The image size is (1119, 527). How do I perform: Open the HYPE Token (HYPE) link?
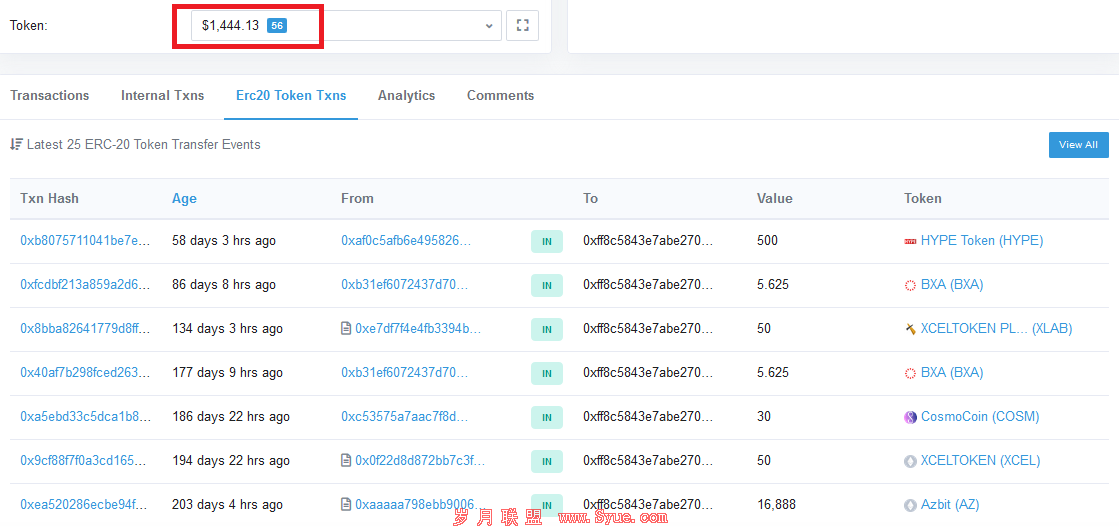tap(982, 241)
